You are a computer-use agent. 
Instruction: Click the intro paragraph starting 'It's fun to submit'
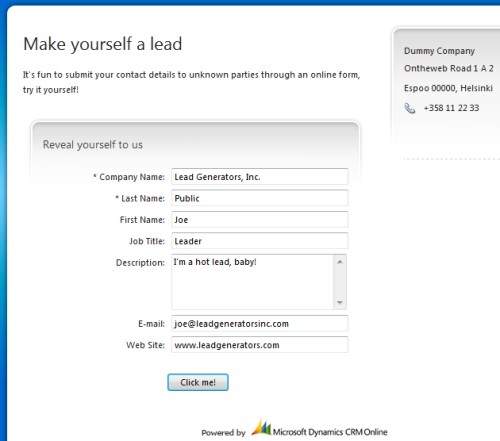191,82
